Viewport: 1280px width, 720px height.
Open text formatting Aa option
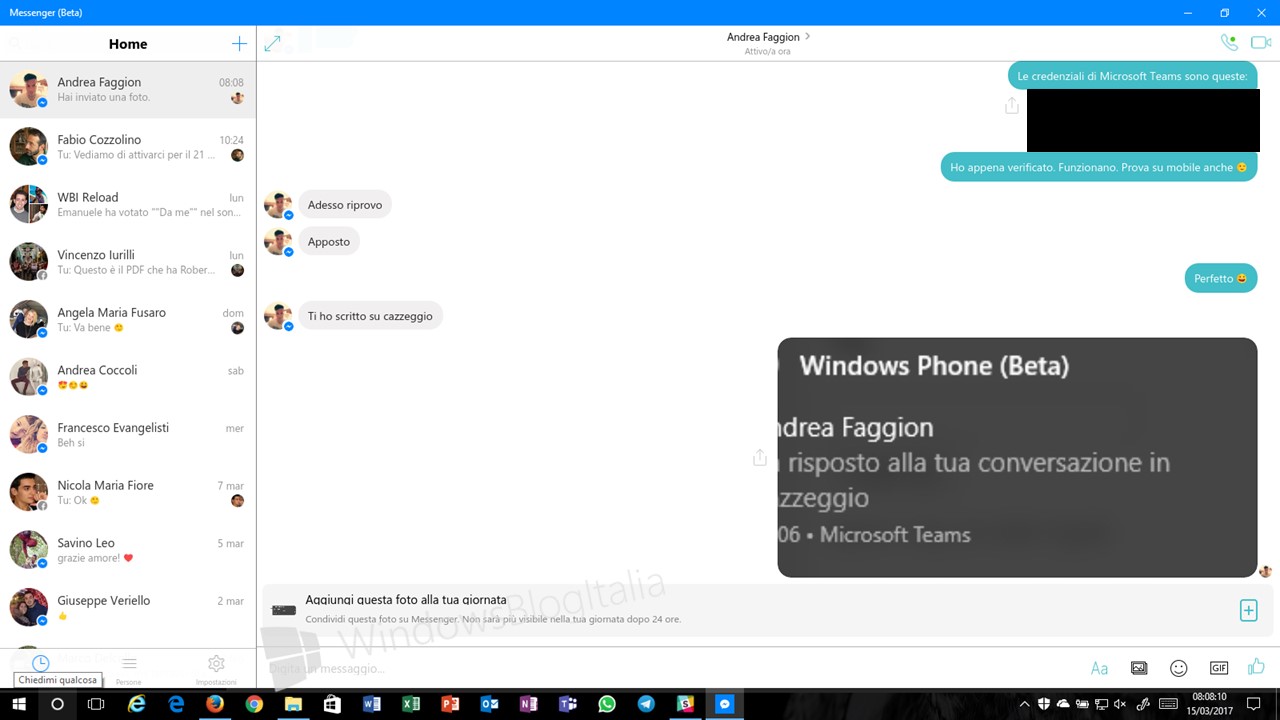click(x=1099, y=668)
